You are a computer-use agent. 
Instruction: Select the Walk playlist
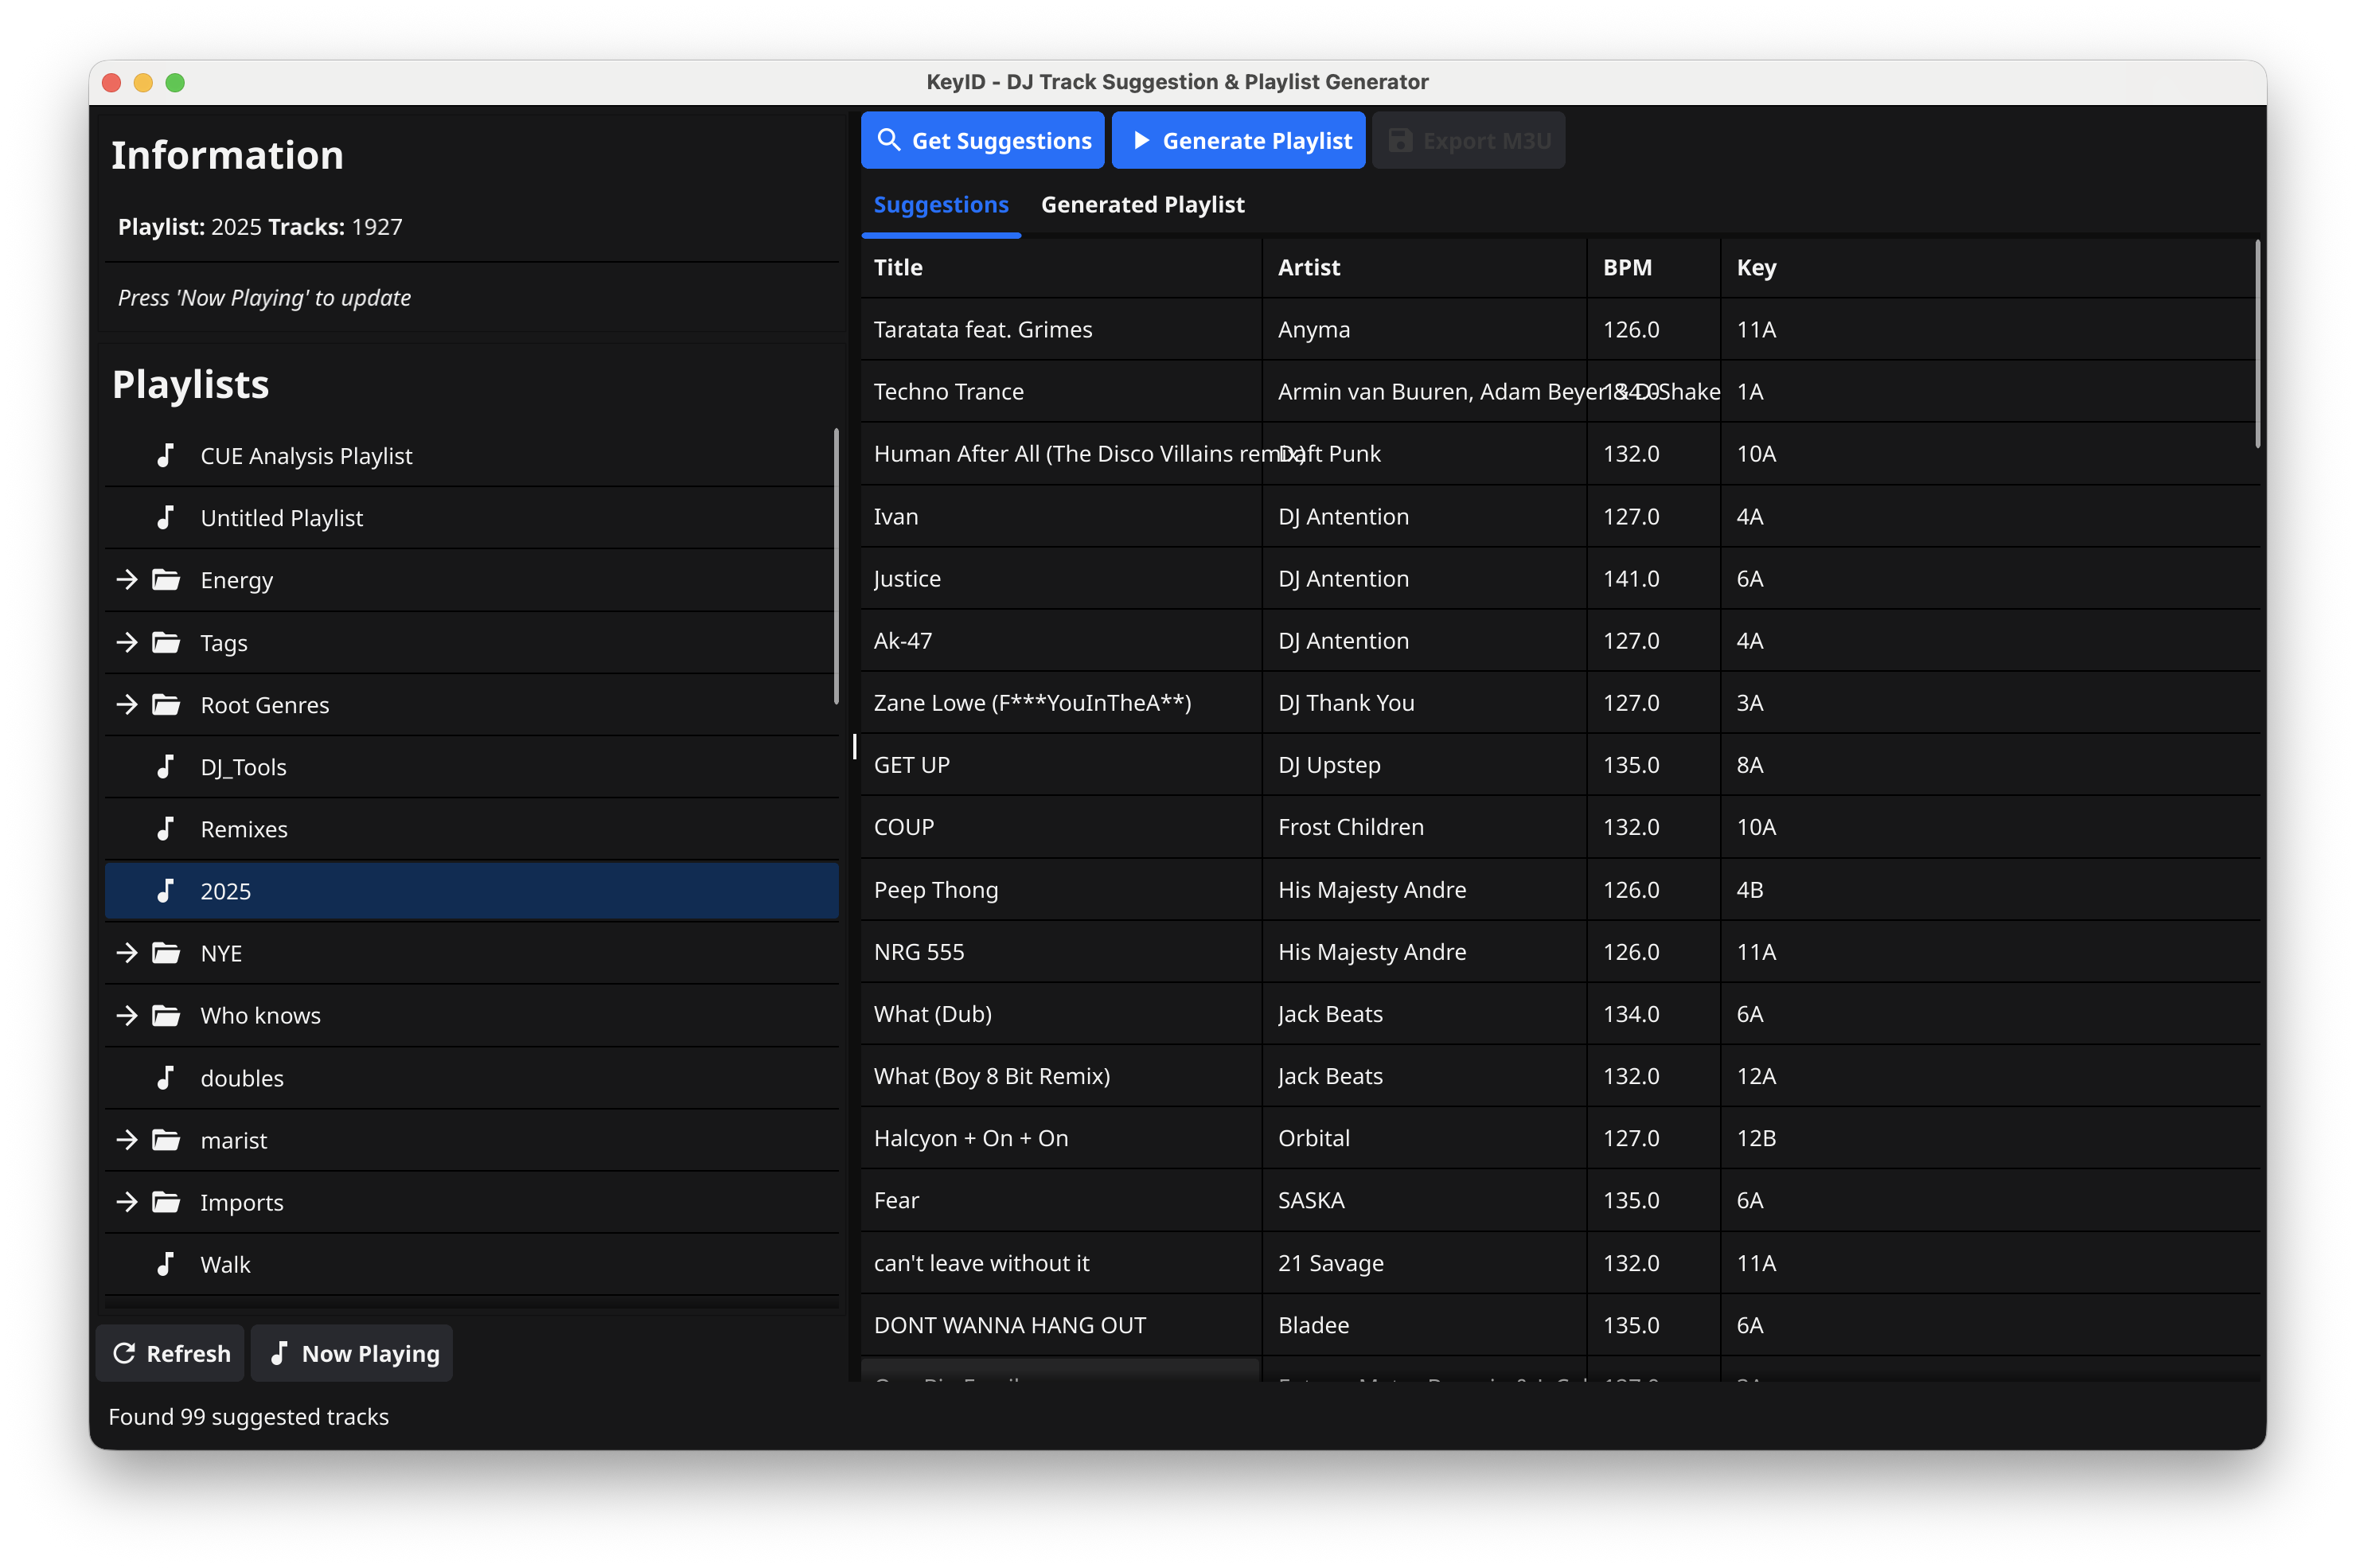(471, 1264)
